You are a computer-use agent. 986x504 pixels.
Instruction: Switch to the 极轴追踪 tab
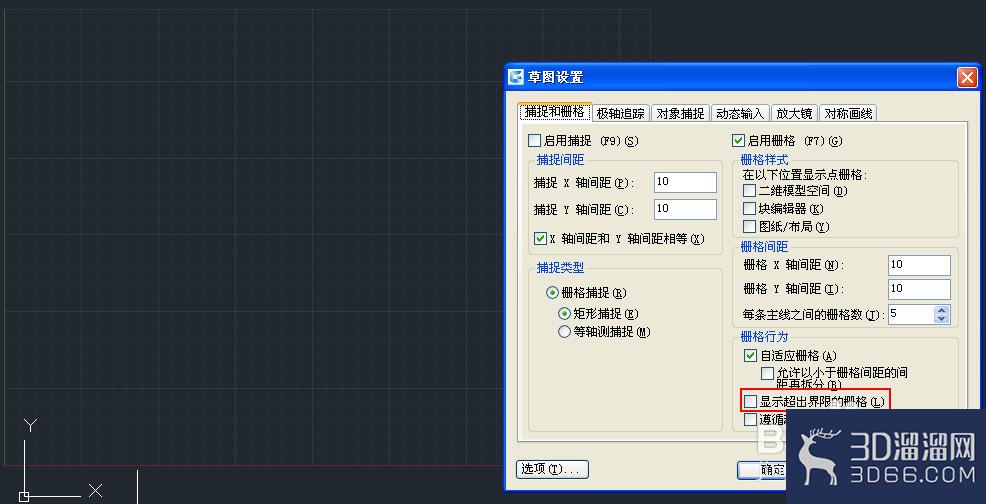coord(621,114)
